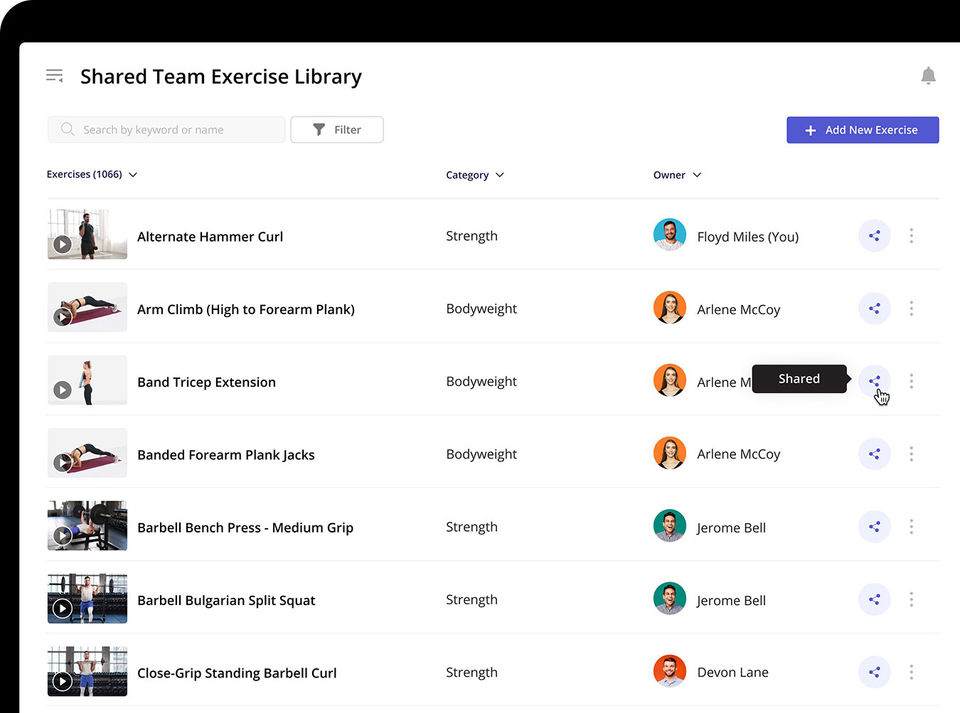Play Barbell Bench Press thumbnail
Viewport: 960px width, 713px height.
(87, 526)
